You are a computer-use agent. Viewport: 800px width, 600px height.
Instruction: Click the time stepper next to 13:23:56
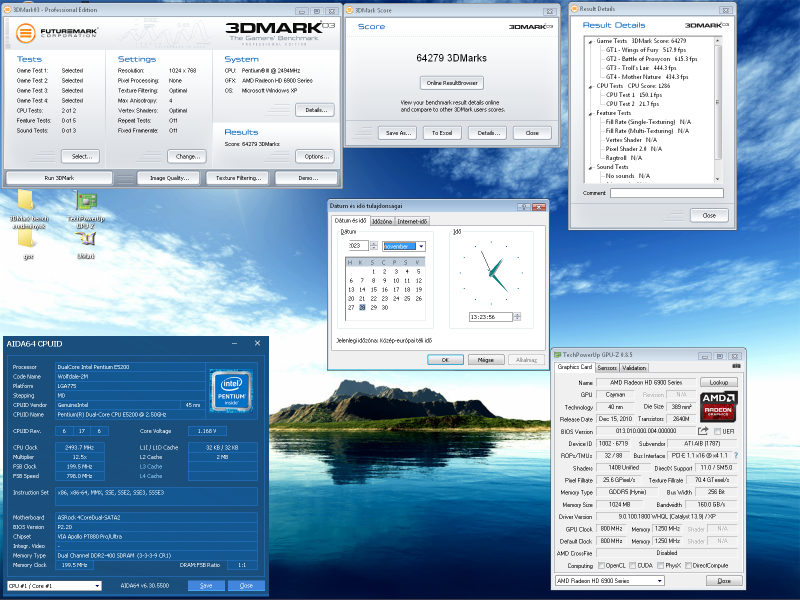517,317
